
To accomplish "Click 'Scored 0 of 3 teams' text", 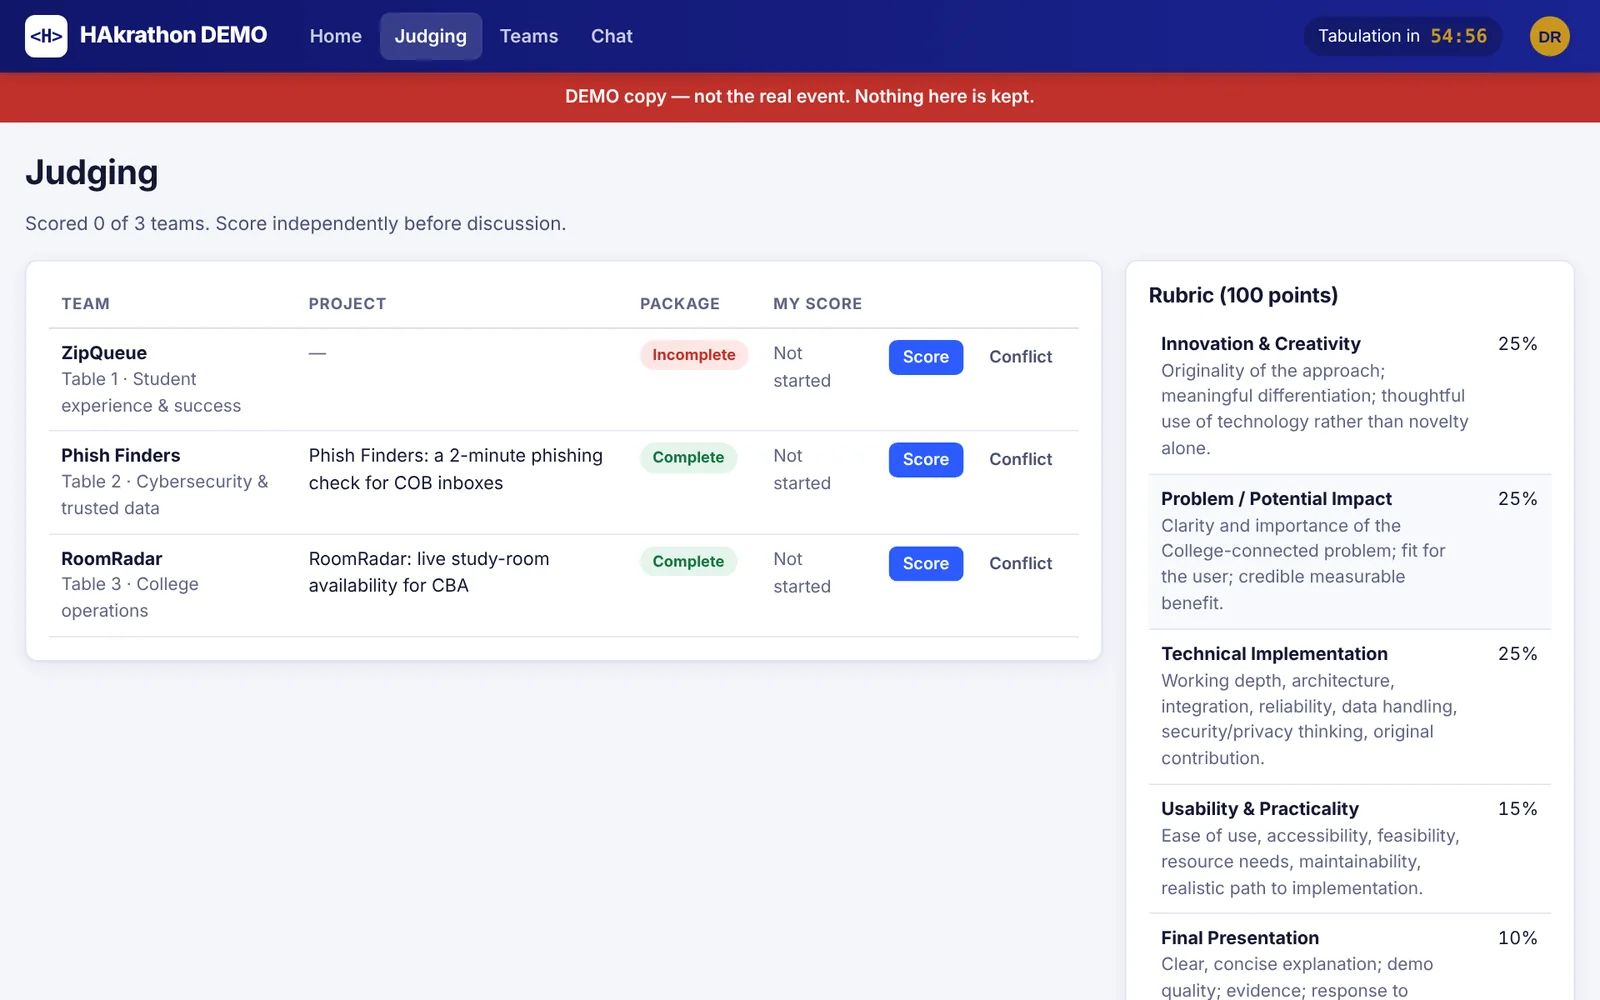I will pos(118,224).
